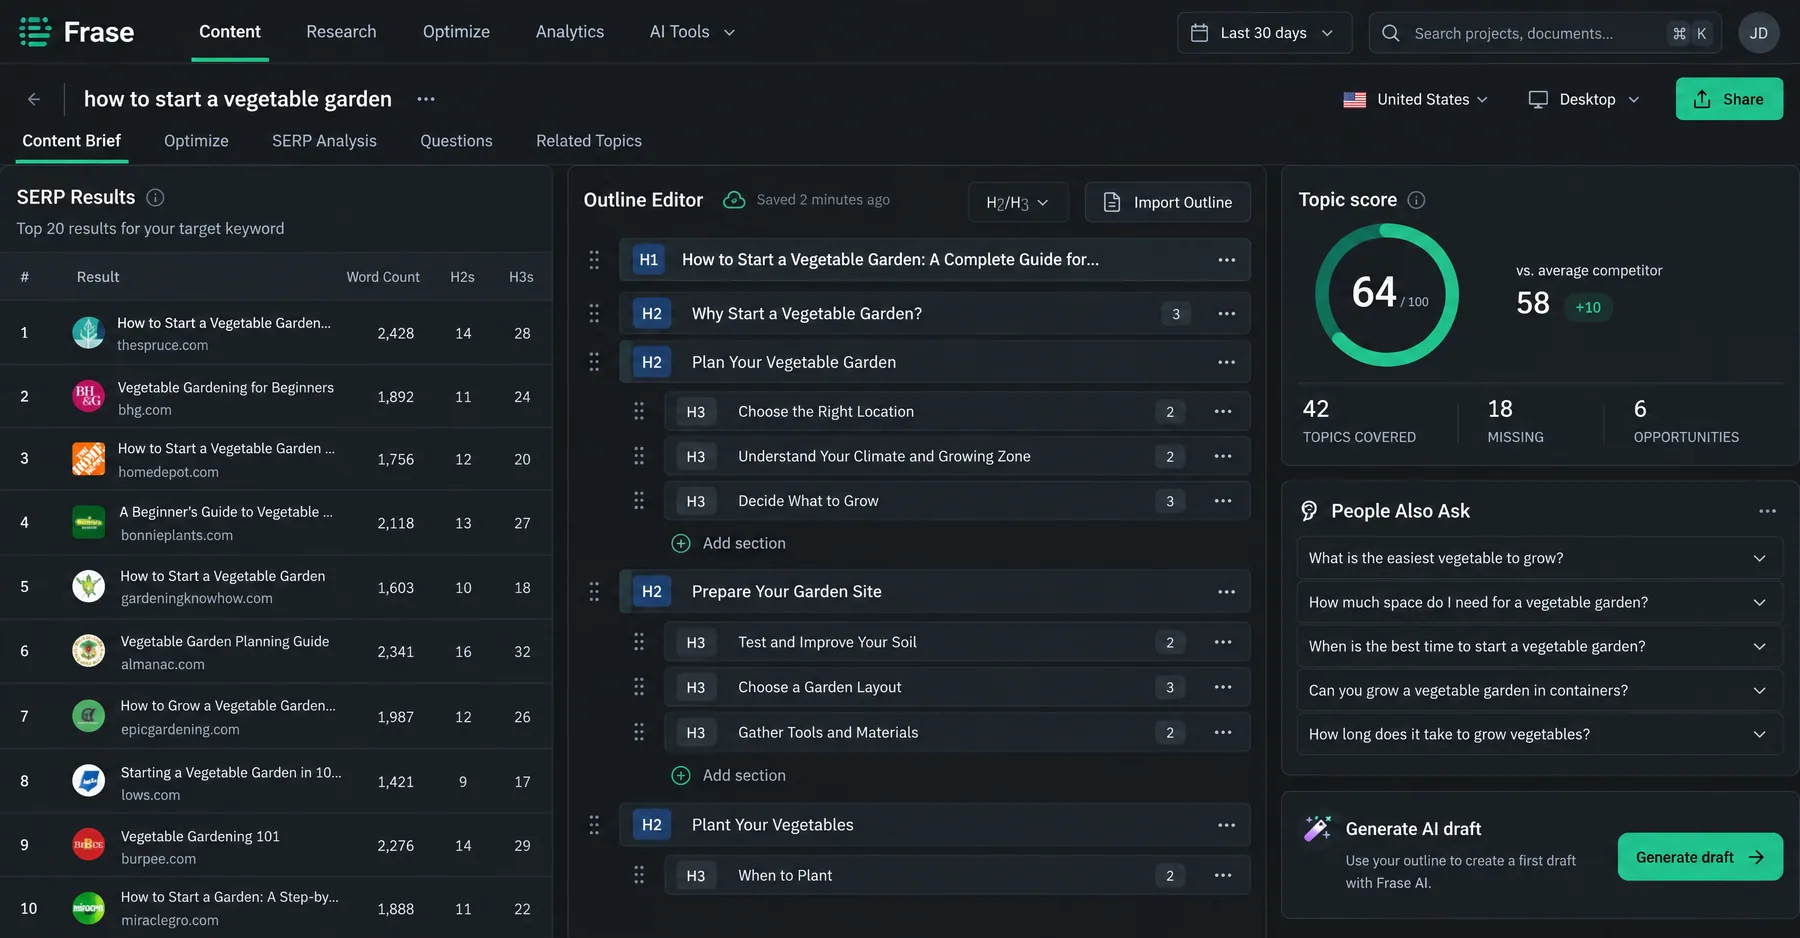Open options for Decide What to Grow
Viewport: 1800px width, 938px height.
click(1223, 501)
